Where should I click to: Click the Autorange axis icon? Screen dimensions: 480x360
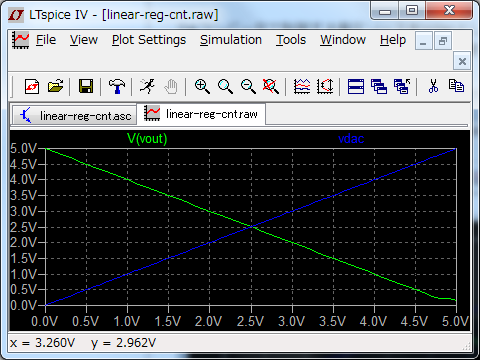pyautogui.click(x=325, y=86)
